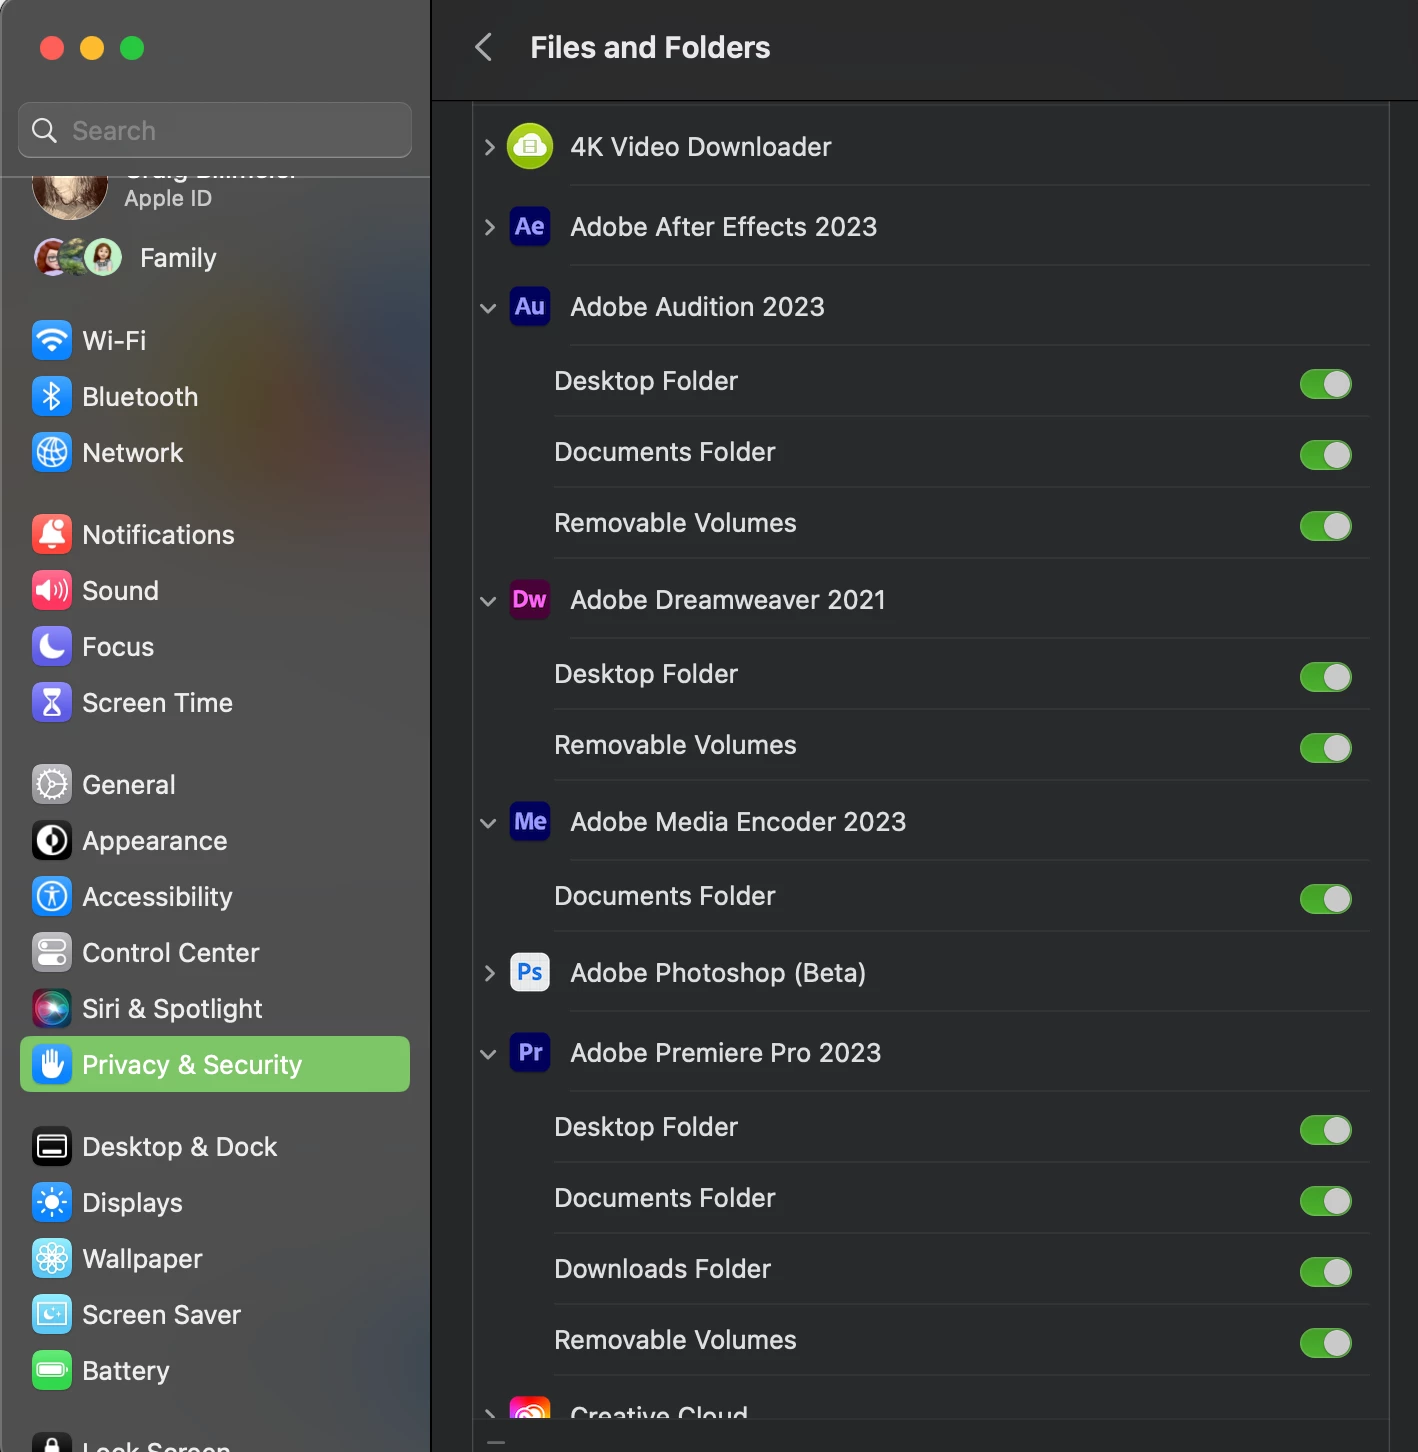Image resolution: width=1418 pixels, height=1452 pixels.
Task: Select the Adobe Media Encoder 2023 label
Action: point(738,822)
